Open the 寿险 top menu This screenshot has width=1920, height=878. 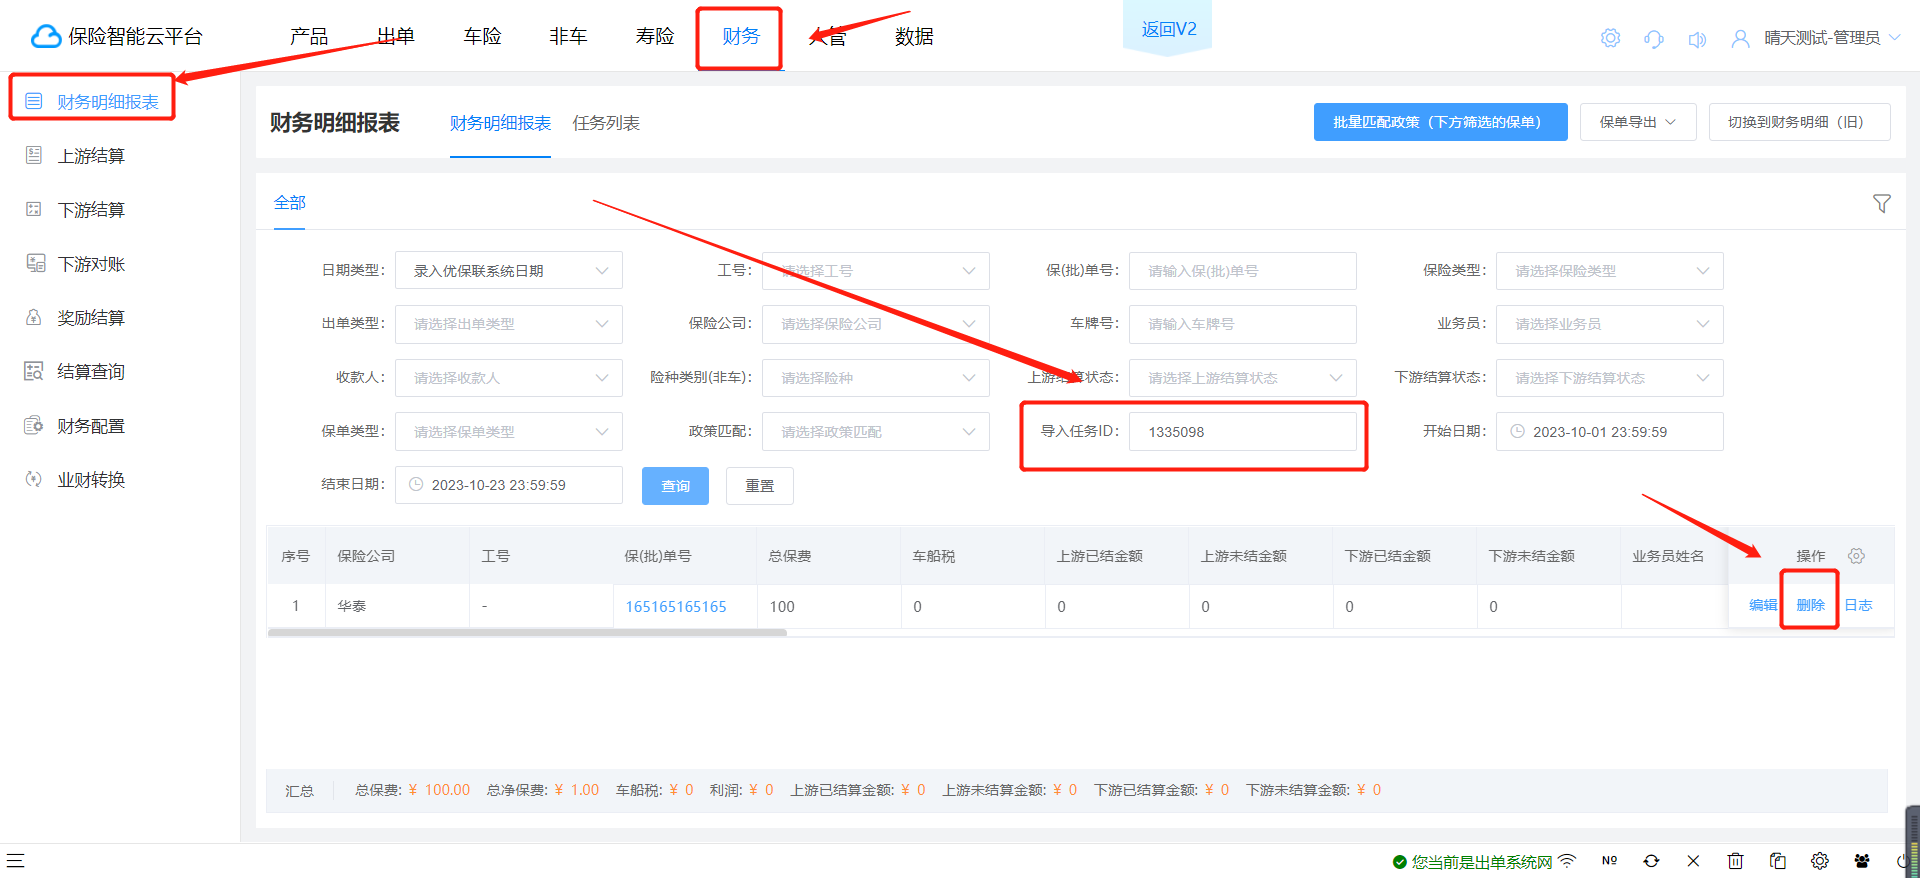tap(655, 36)
